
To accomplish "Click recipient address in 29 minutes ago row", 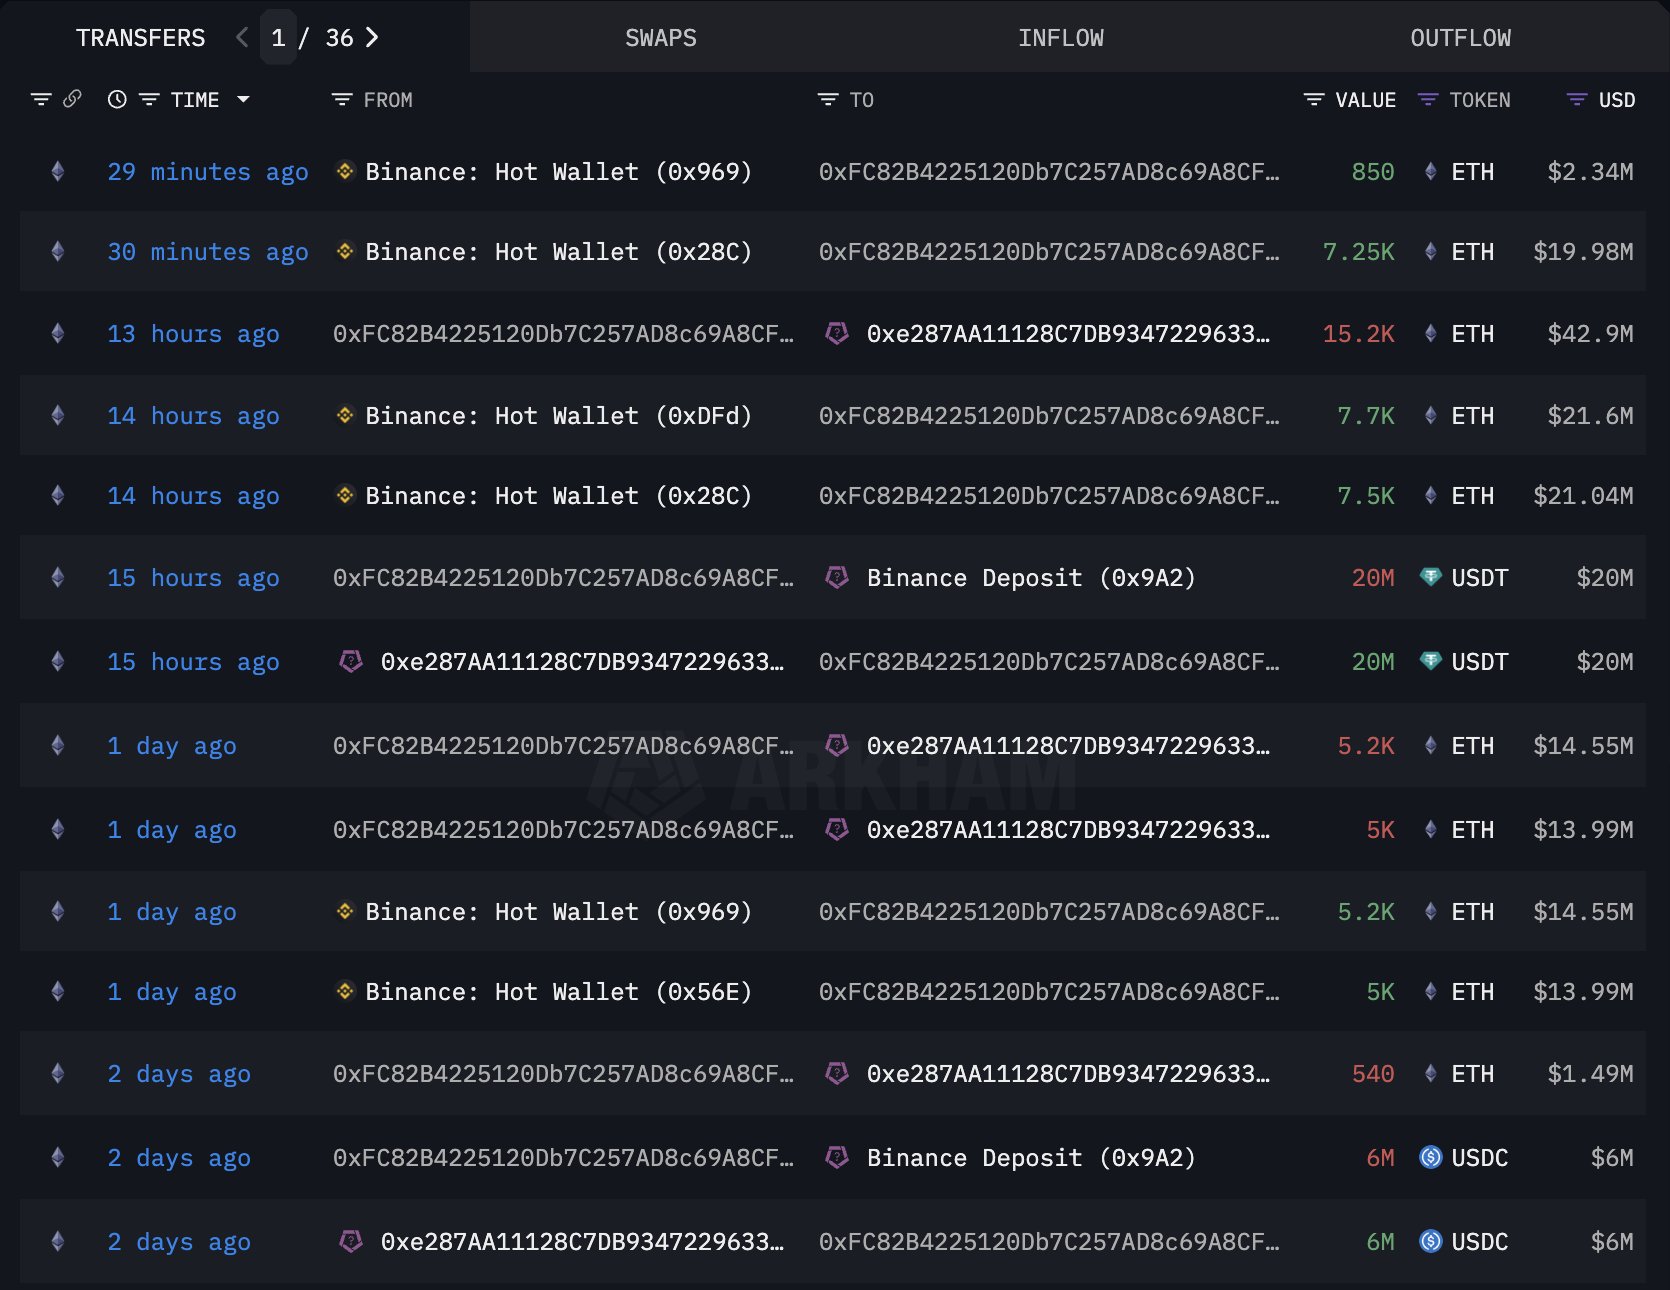I will click(1049, 172).
